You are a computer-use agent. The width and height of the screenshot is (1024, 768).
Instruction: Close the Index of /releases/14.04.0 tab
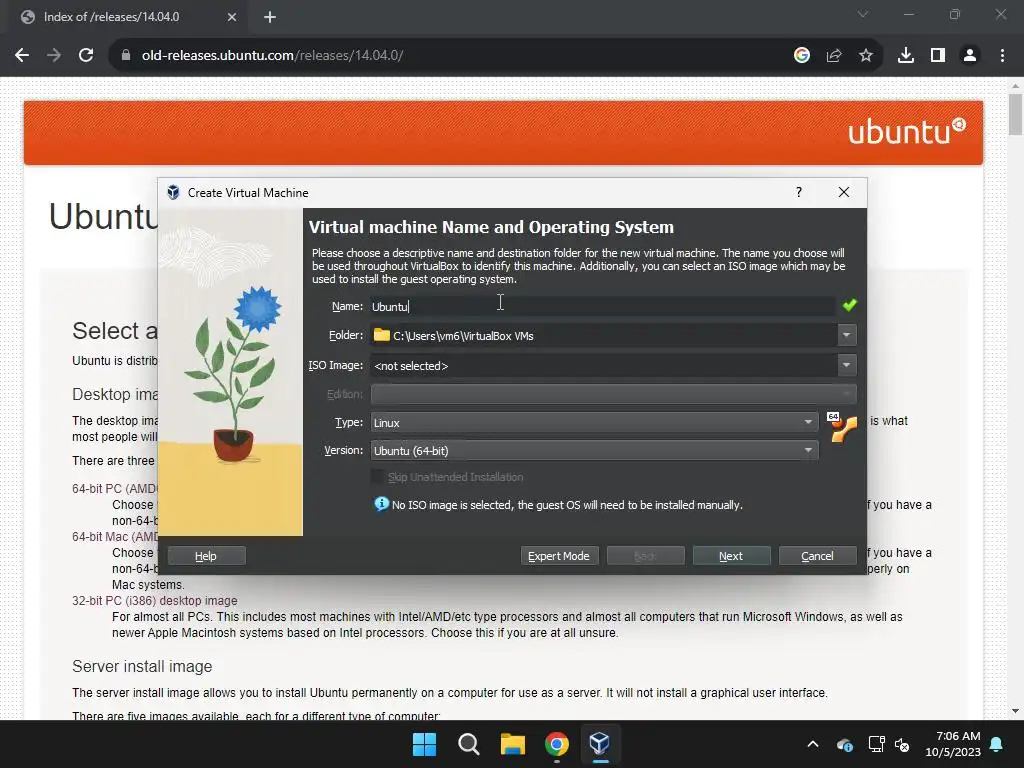coord(232,17)
